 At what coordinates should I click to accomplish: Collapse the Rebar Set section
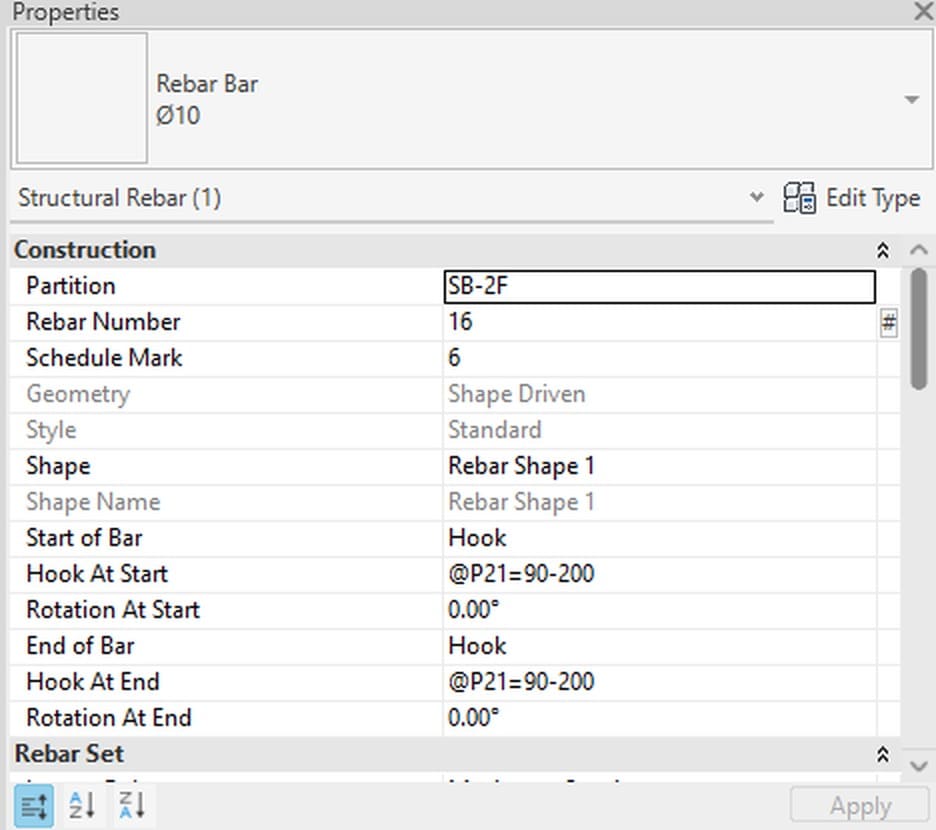(883, 755)
